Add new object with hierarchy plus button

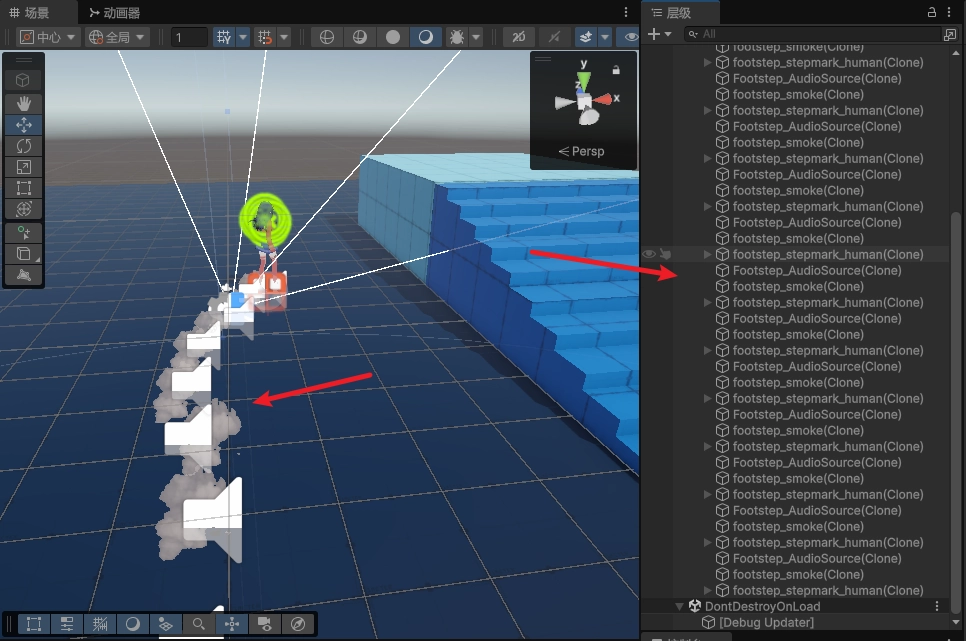[654, 35]
